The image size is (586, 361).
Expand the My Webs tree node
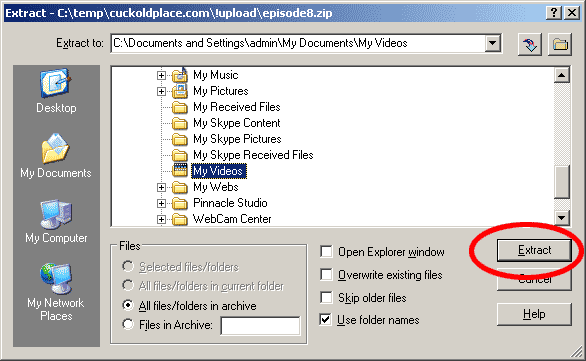161,187
